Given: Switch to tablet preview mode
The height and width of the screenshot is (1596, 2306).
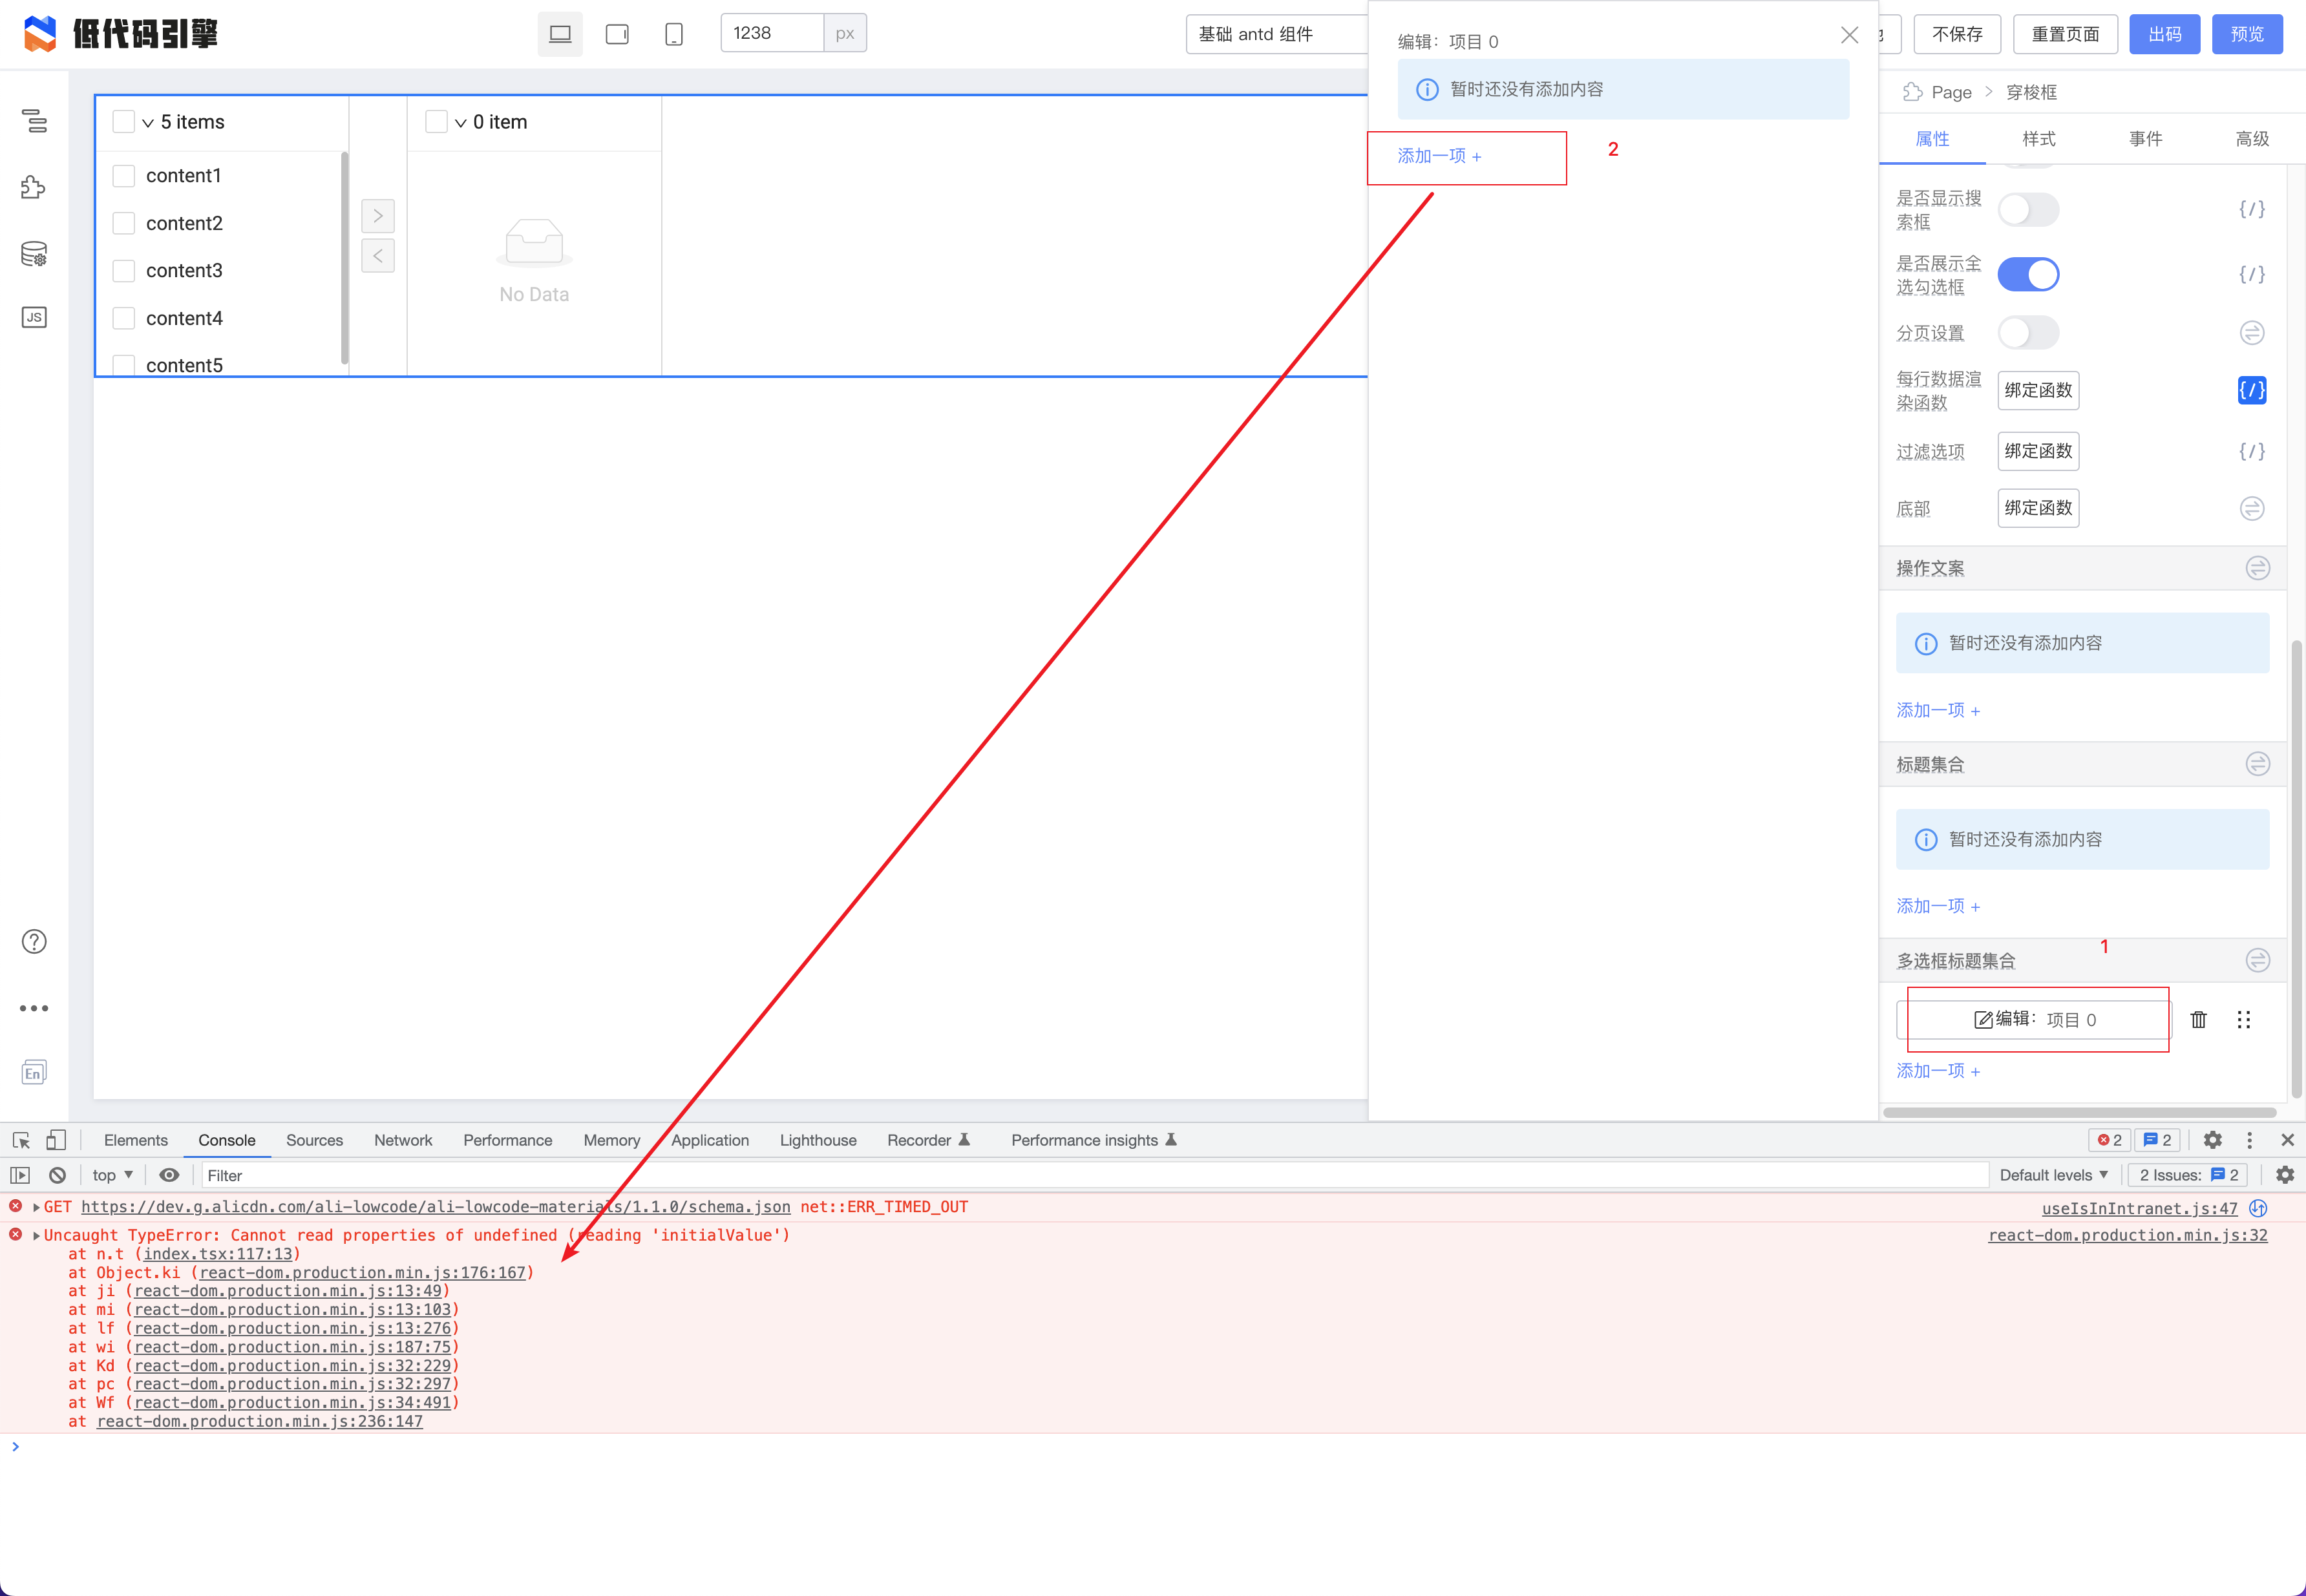Looking at the screenshot, I should click(x=617, y=33).
